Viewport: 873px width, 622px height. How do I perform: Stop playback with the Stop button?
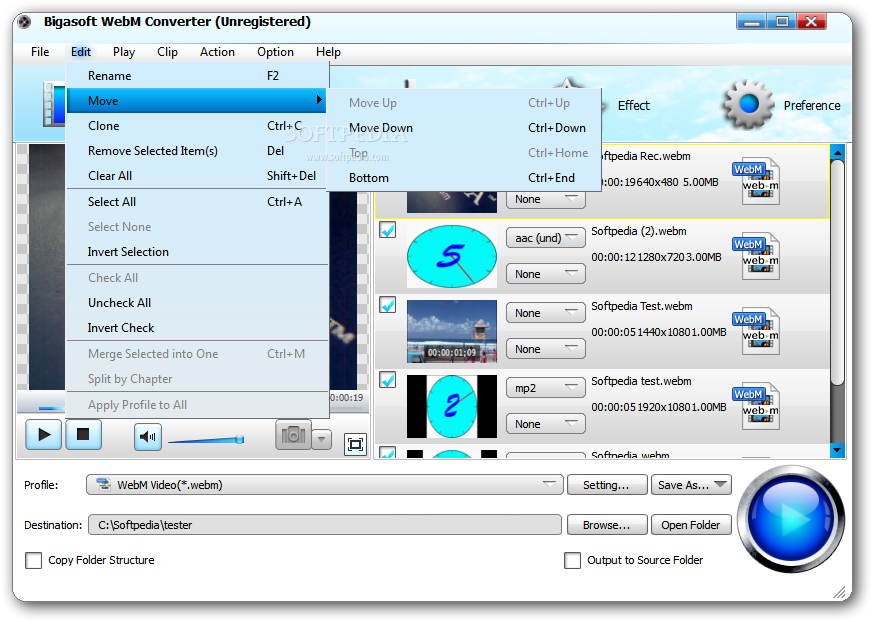(x=84, y=434)
